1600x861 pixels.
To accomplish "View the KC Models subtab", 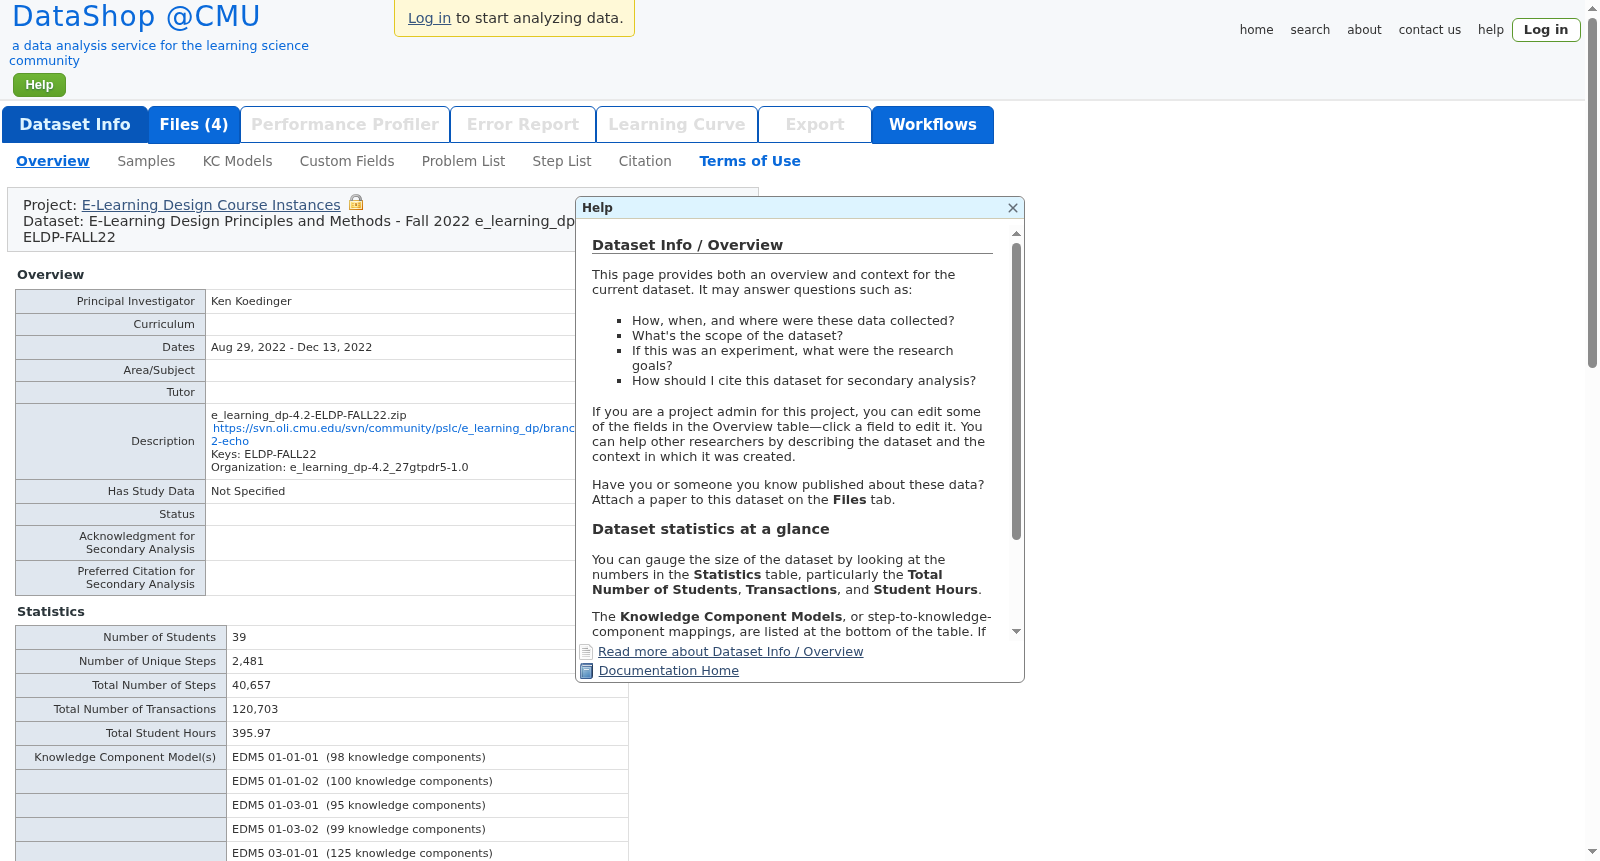I will tap(237, 161).
